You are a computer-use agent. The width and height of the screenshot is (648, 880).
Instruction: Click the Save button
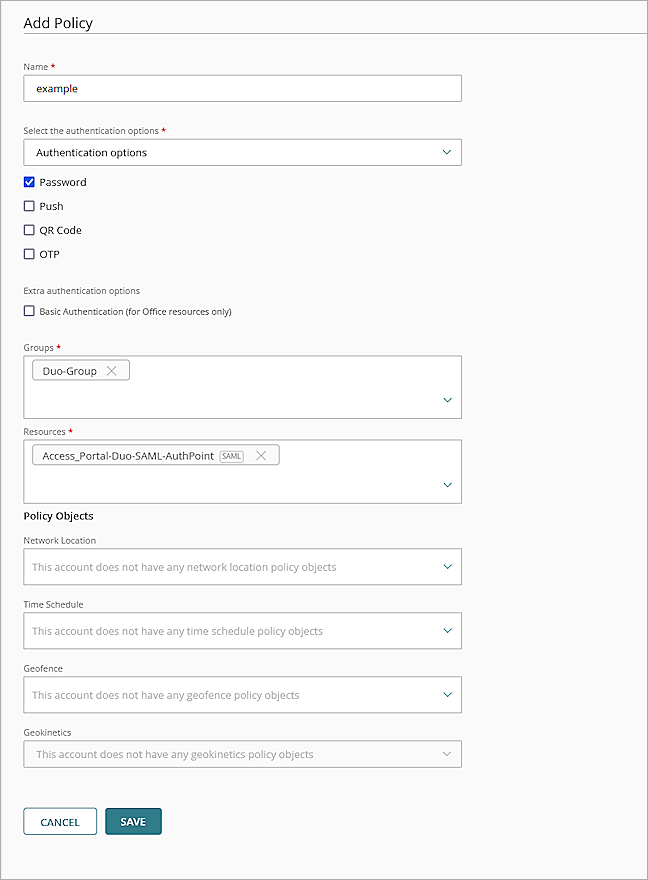[x=133, y=822]
